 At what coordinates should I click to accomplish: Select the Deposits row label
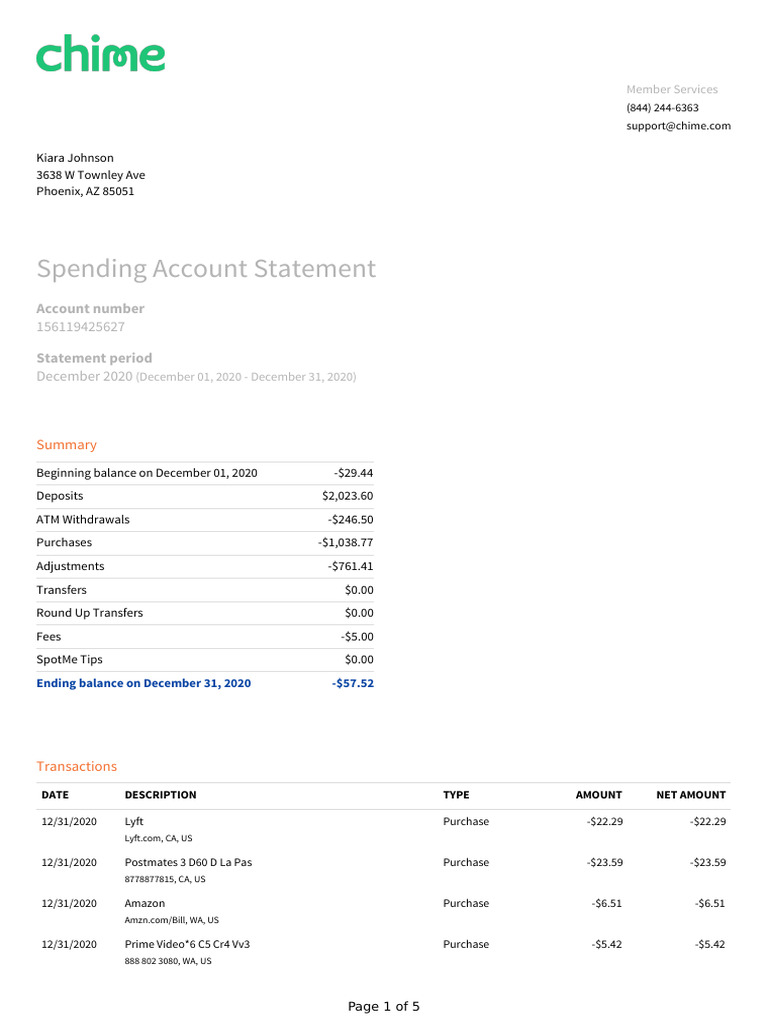(60, 496)
